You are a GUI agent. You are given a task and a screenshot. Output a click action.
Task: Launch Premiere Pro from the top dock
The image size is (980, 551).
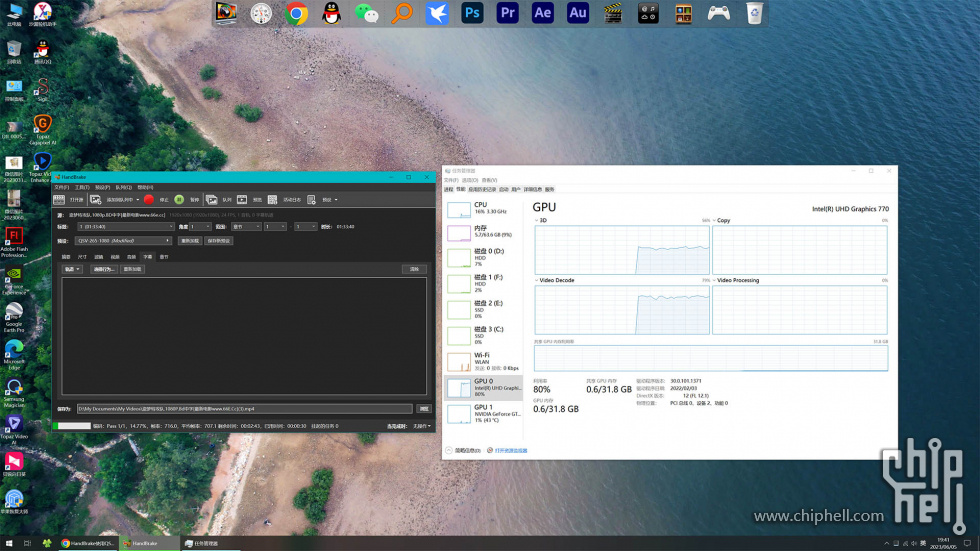point(508,13)
